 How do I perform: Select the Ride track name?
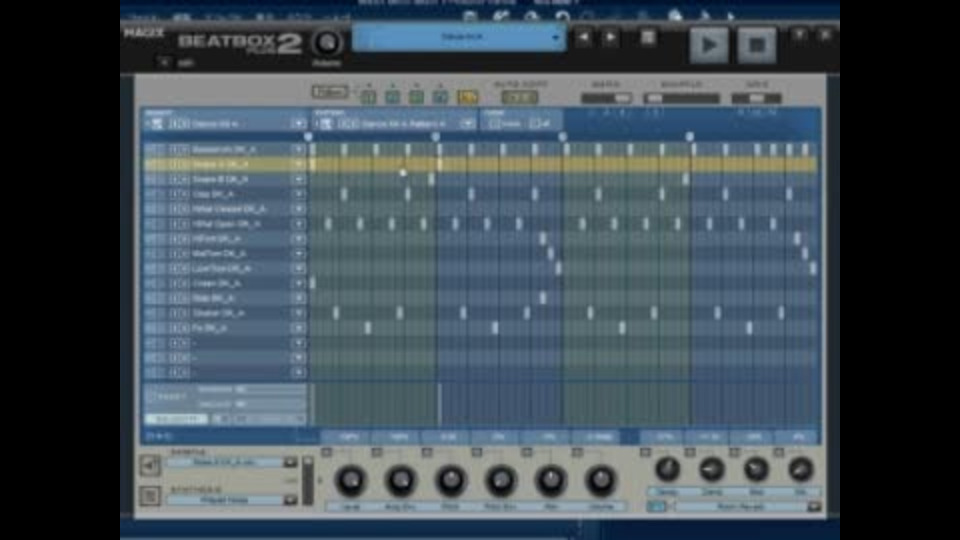pyautogui.click(x=212, y=298)
